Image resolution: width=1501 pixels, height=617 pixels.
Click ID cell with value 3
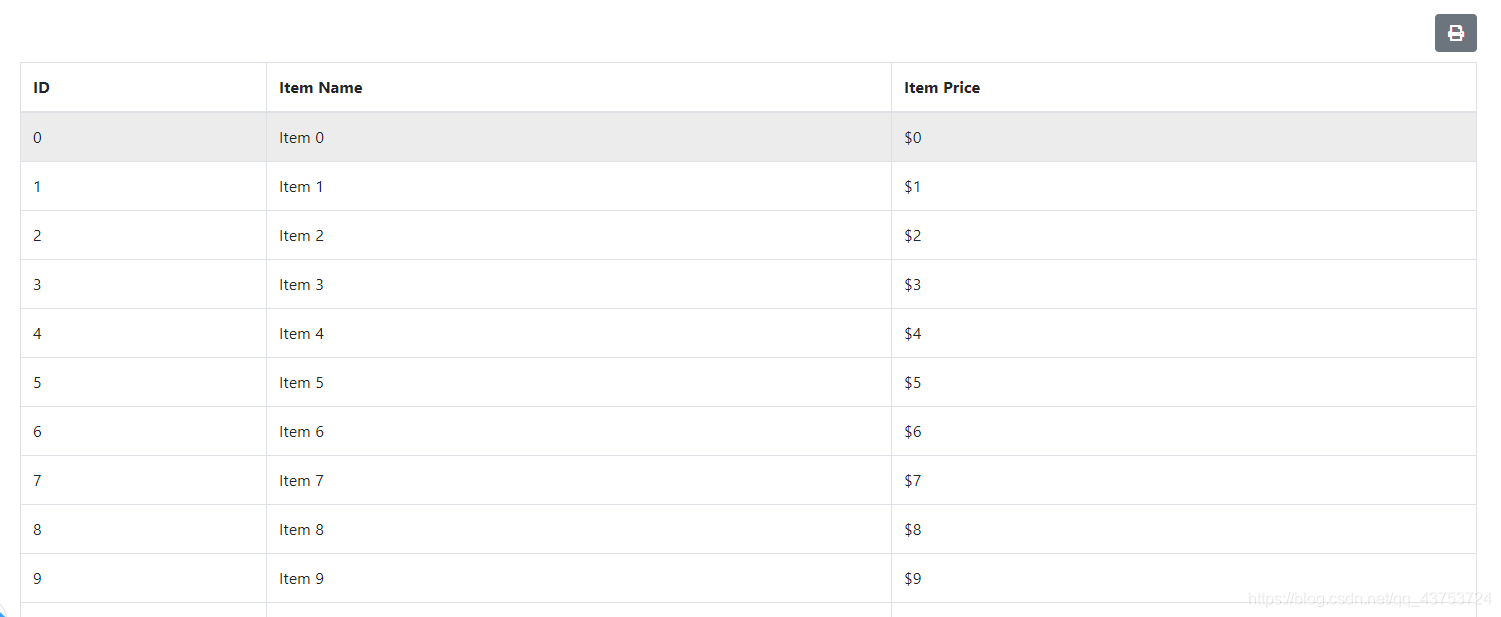coord(144,285)
